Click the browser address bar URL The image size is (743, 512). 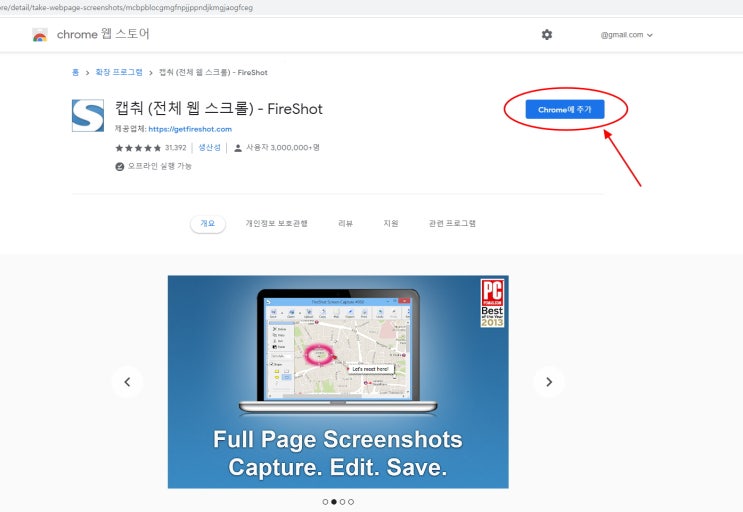point(127,8)
